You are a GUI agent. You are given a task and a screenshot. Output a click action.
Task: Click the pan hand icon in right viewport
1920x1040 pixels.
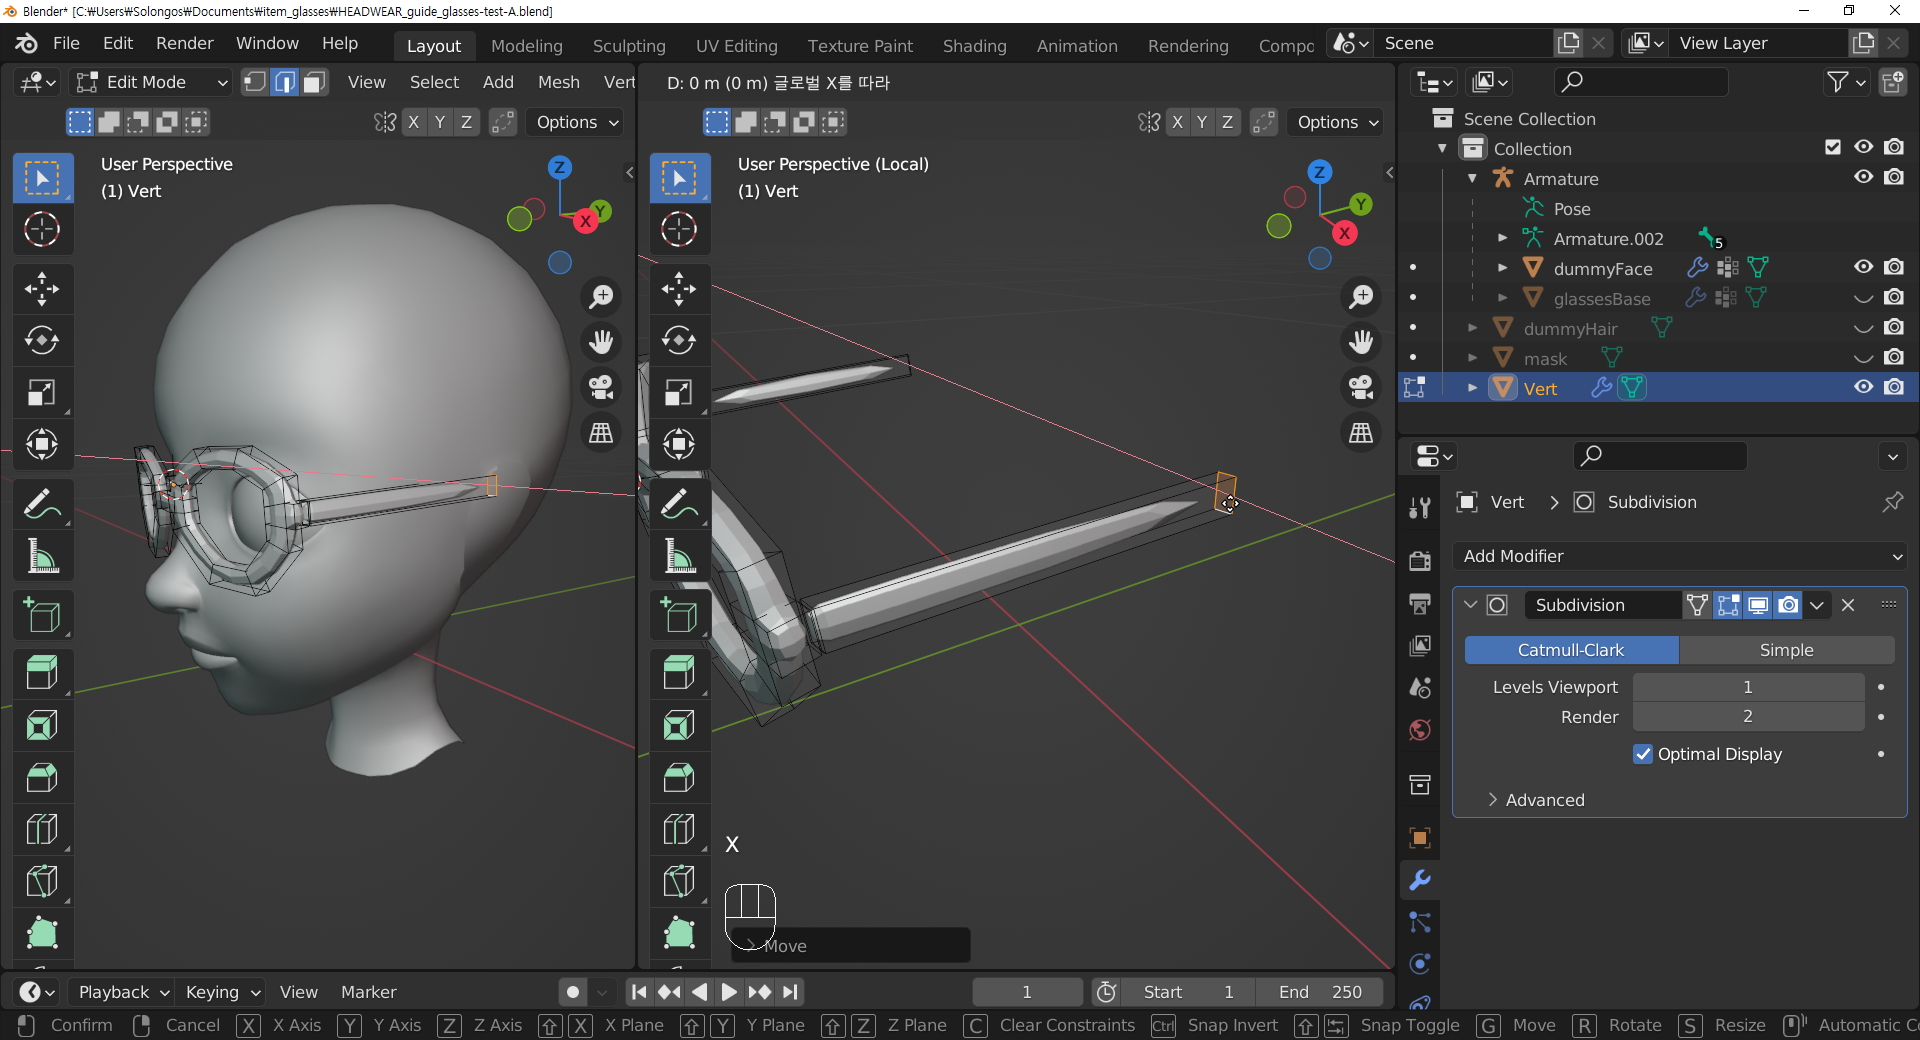(x=1361, y=342)
